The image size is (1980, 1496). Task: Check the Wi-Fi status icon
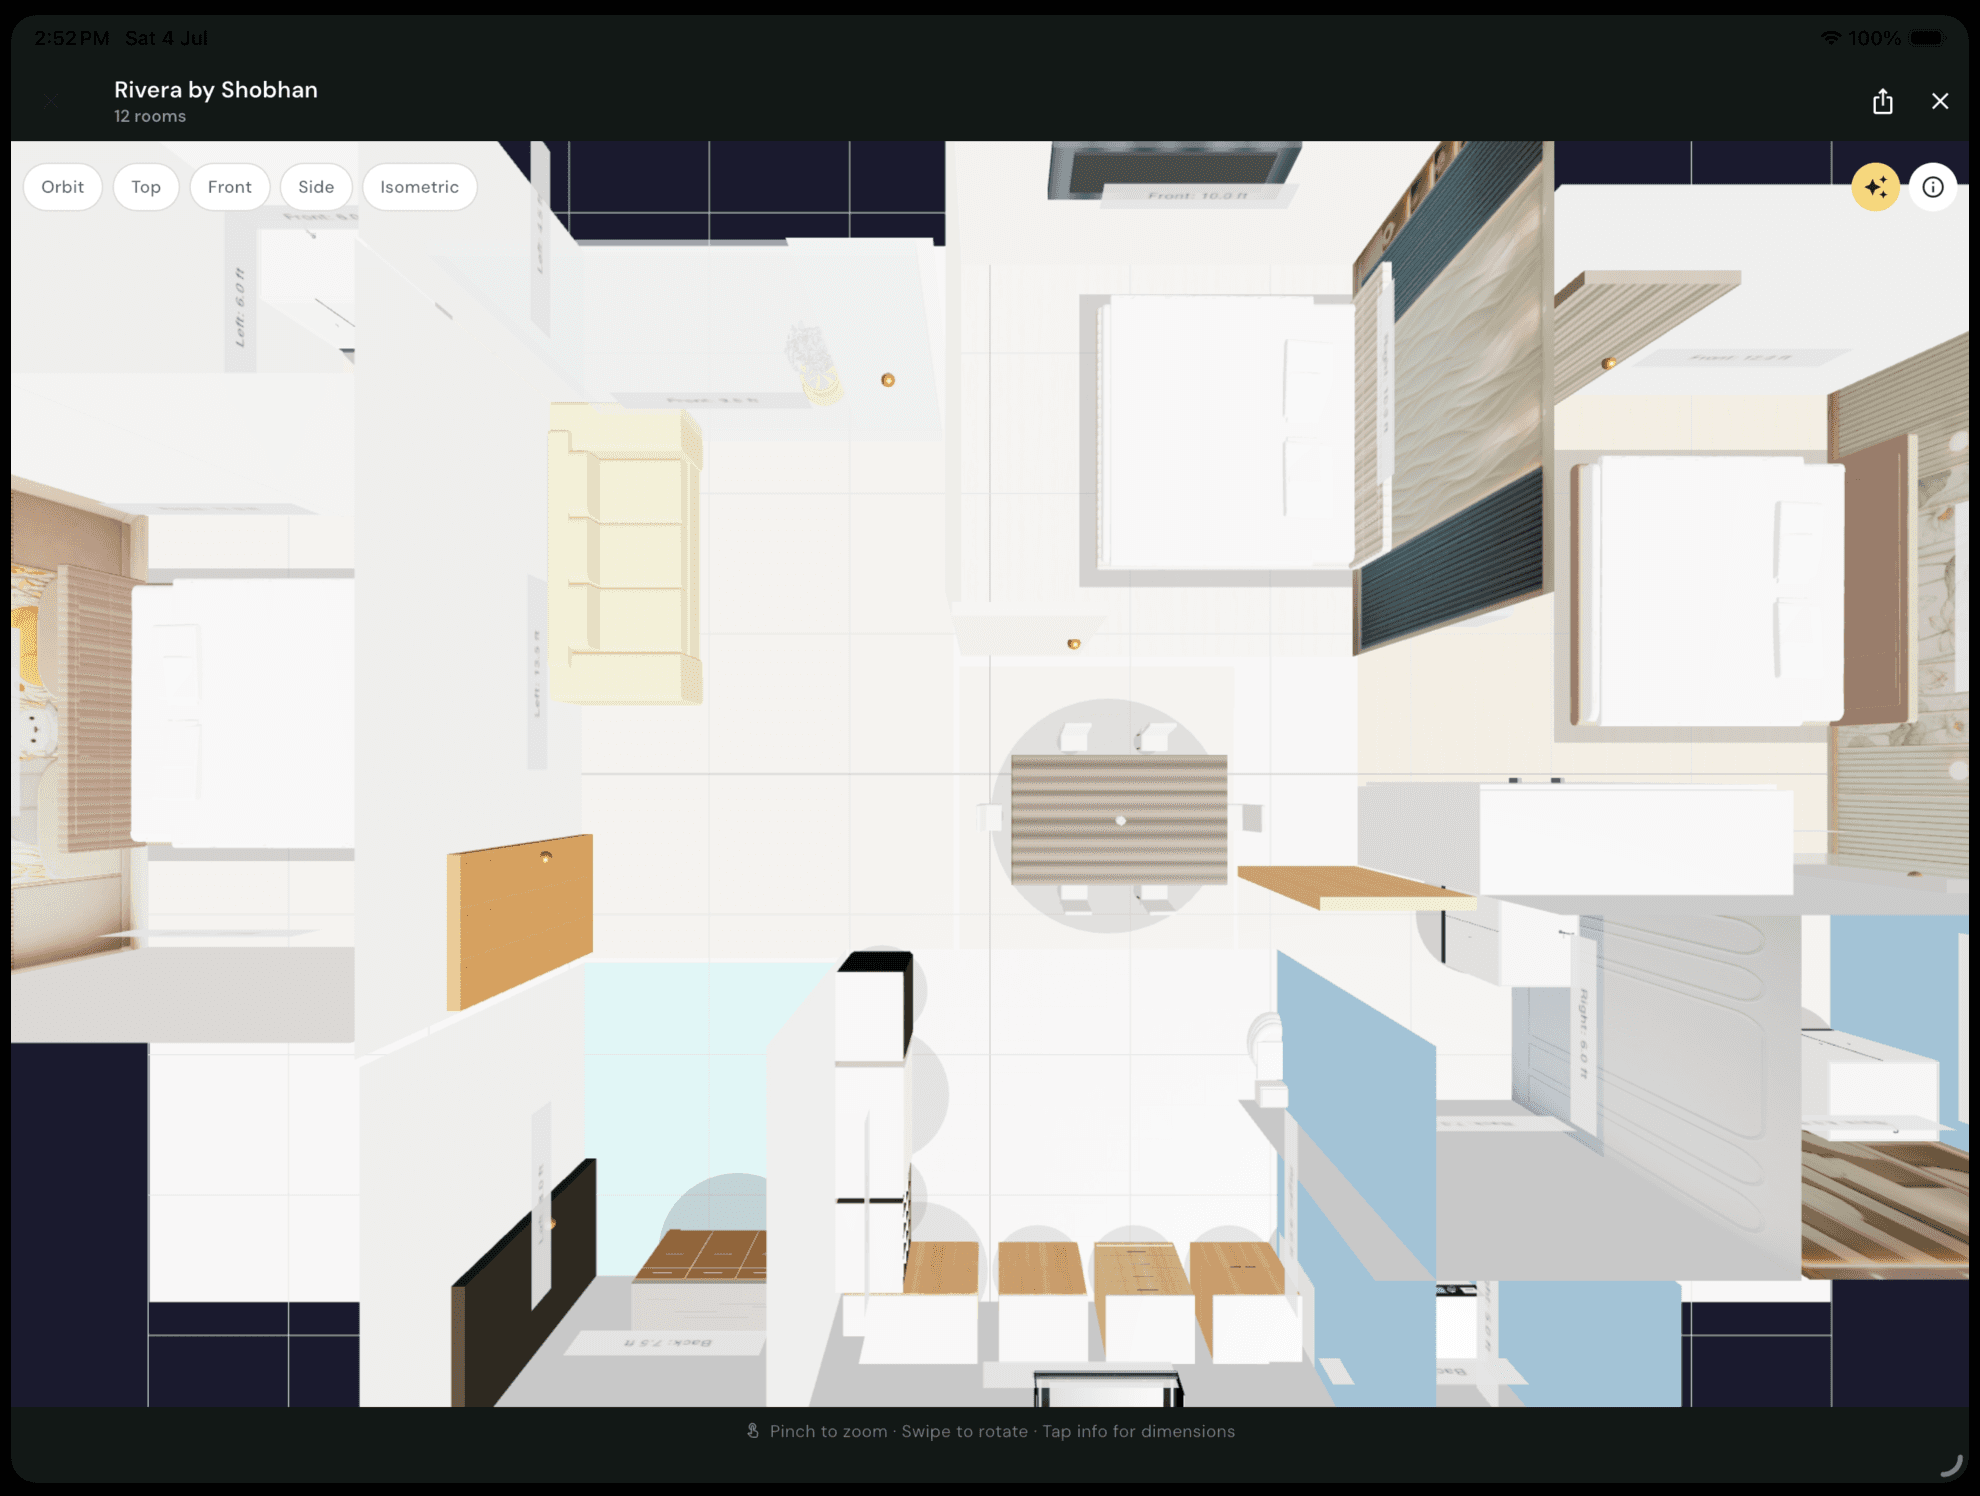tap(1831, 38)
